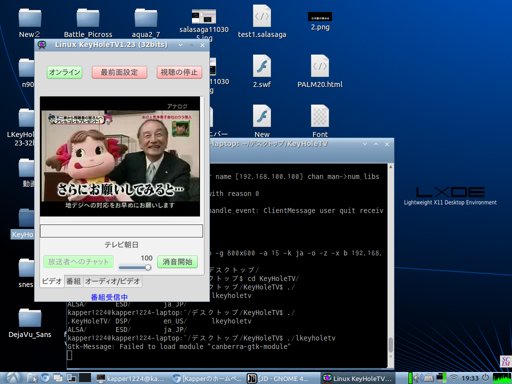Image resolution: width=512 pixels, height=384 pixels.
Task: Open the terminal window roll-up arrow
Action: point(365,144)
